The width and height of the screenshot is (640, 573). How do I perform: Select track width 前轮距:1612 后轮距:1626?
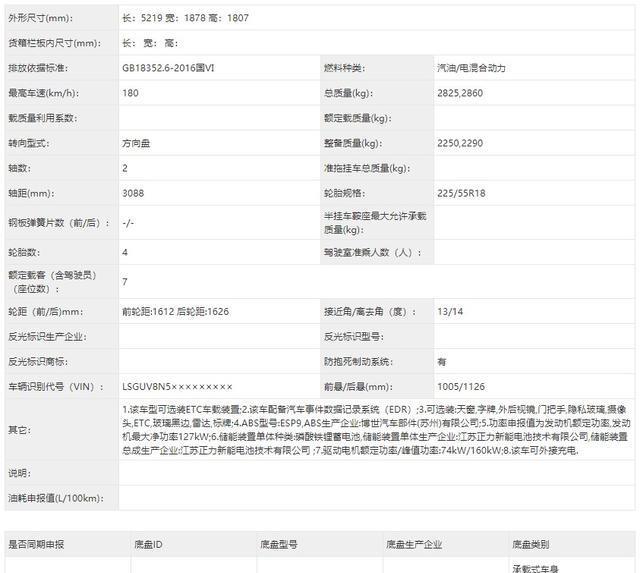[176, 311]
